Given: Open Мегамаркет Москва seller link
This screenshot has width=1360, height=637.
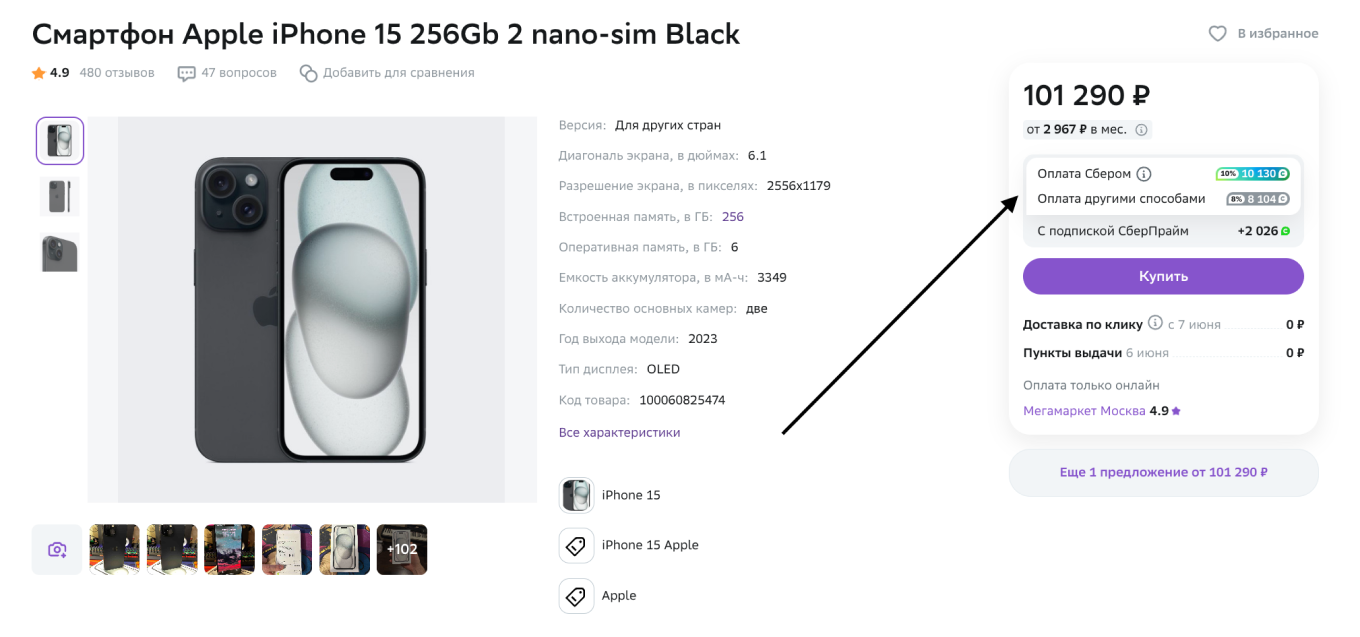Looking at the screenshot, I should [x=1085, y=411].
